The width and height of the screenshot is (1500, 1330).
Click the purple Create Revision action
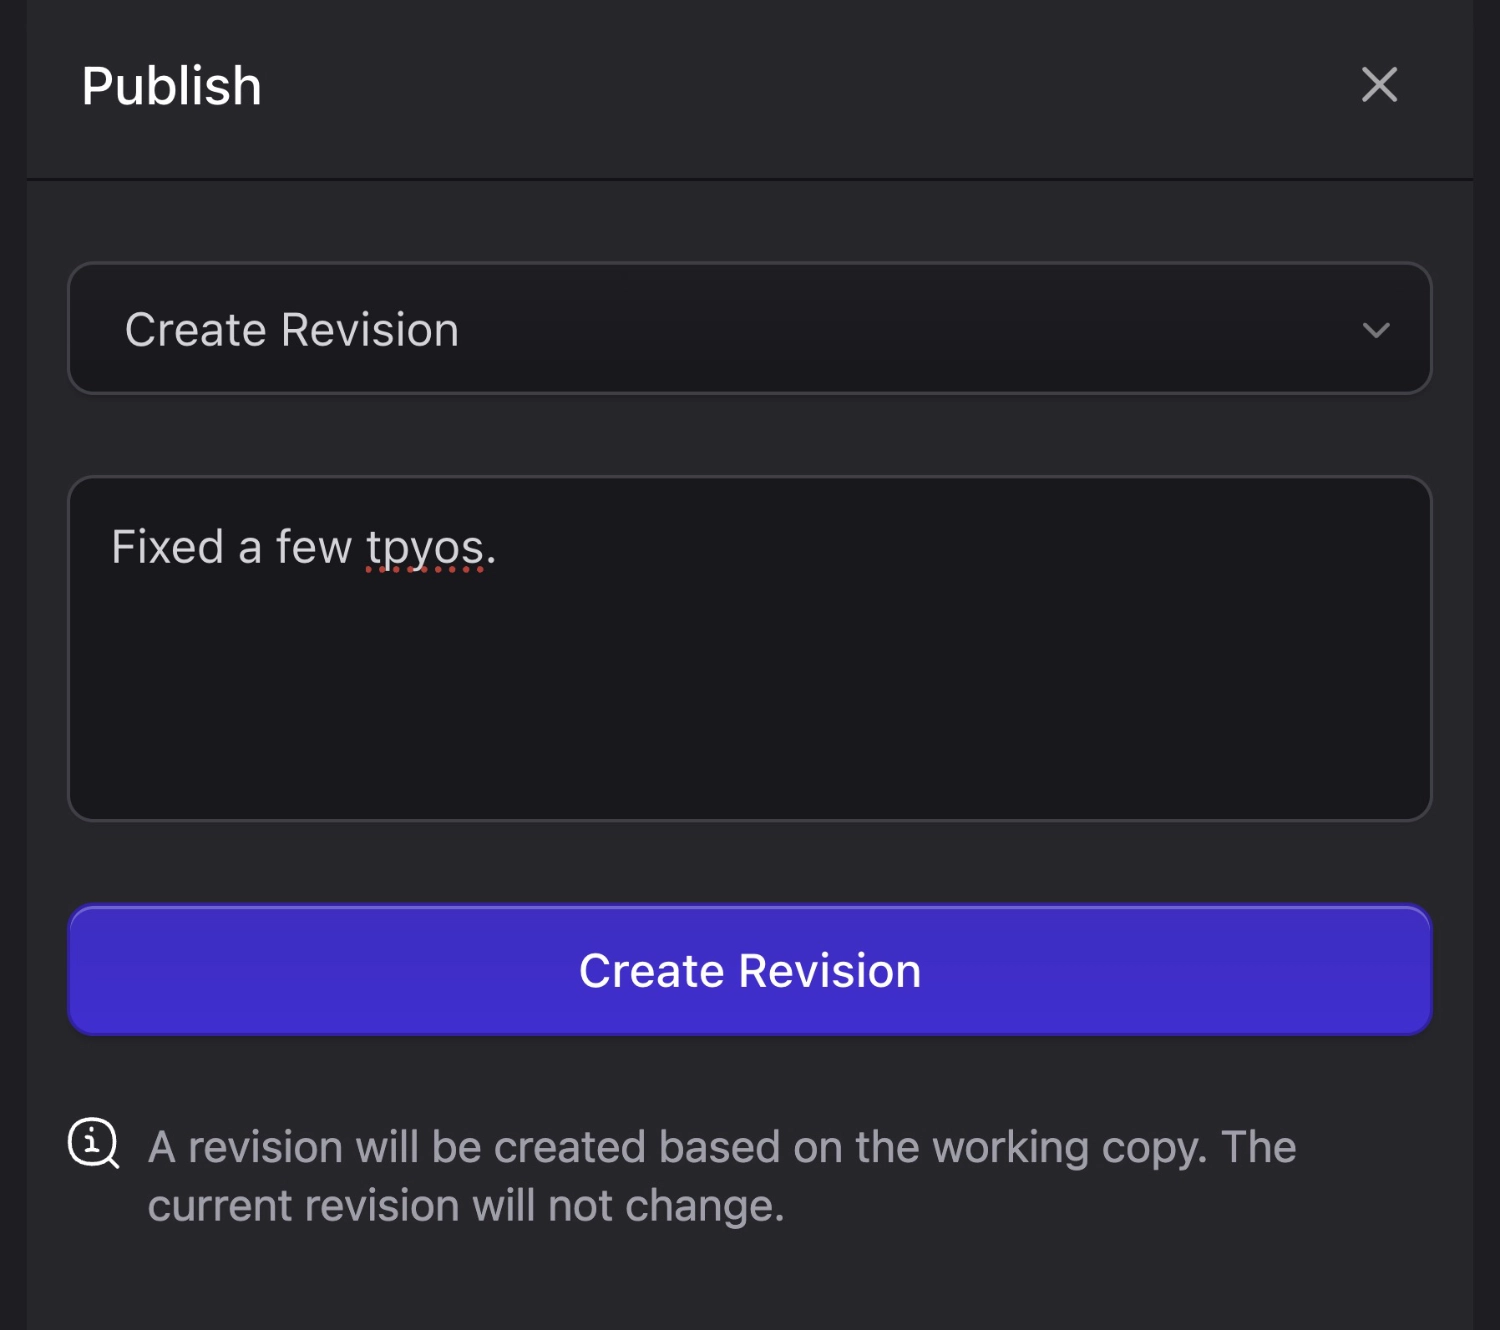[749, 969]
